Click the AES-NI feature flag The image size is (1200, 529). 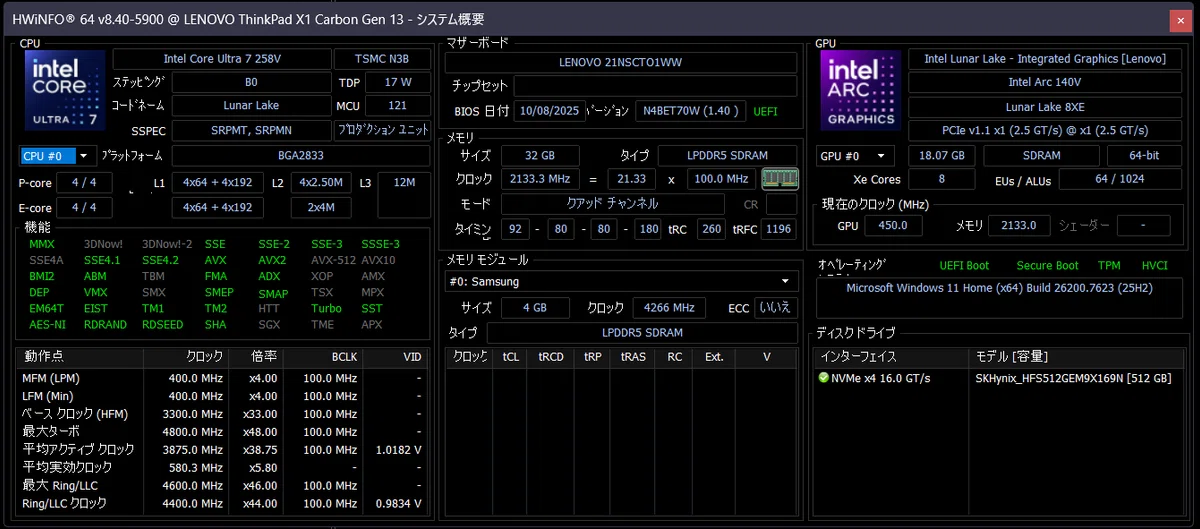click(x=46, y=324)
